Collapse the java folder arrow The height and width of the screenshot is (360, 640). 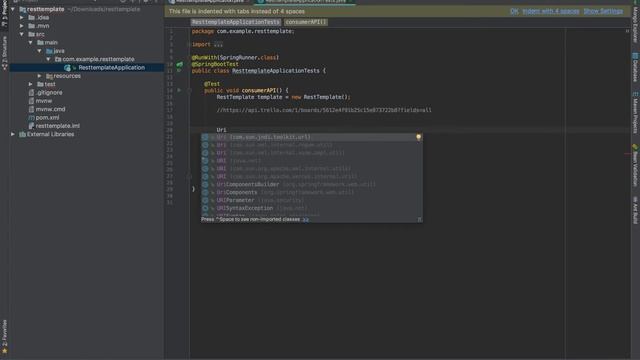(40, 51)
